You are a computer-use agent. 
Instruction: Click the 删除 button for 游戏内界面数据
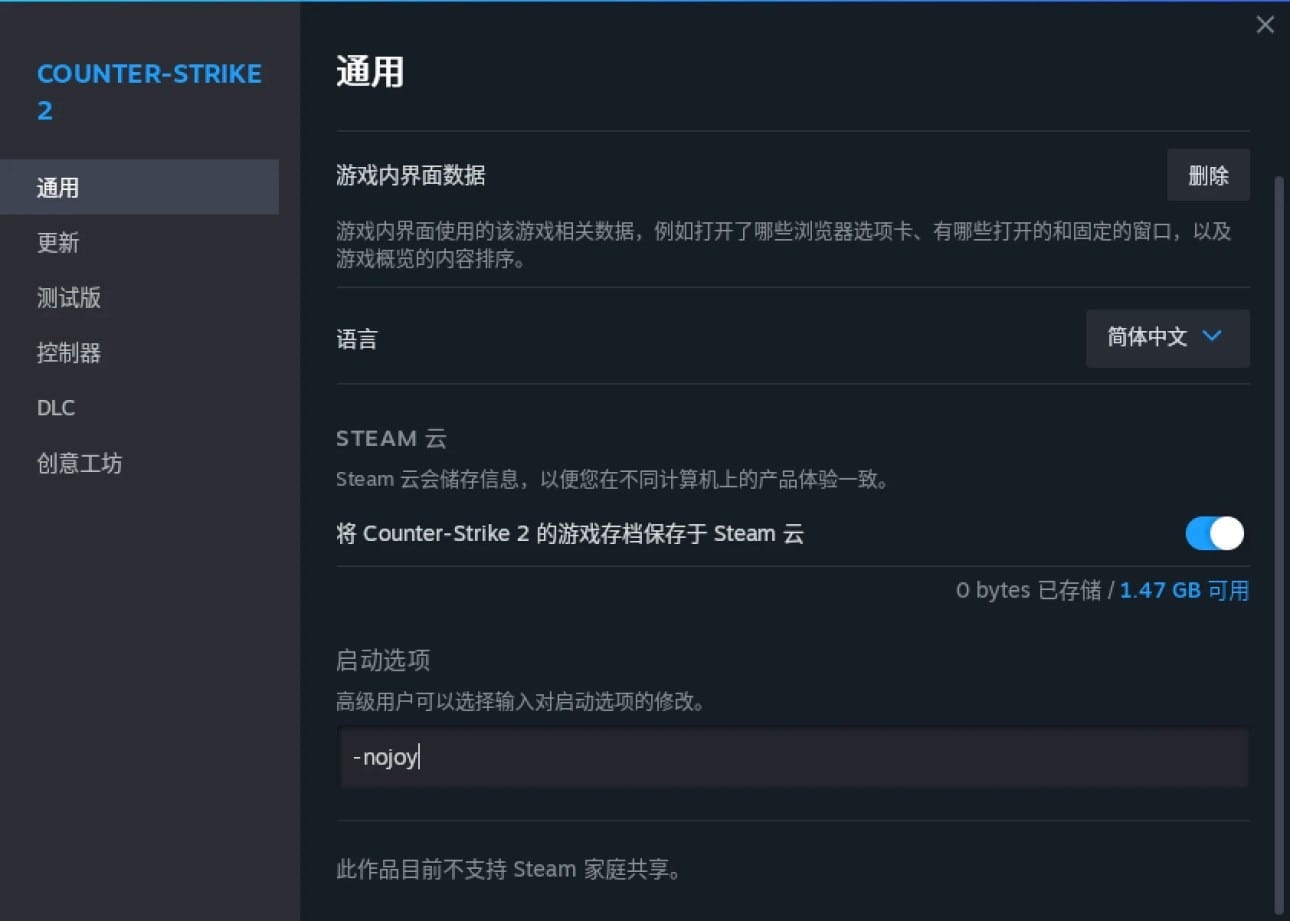pos(1208,175)
